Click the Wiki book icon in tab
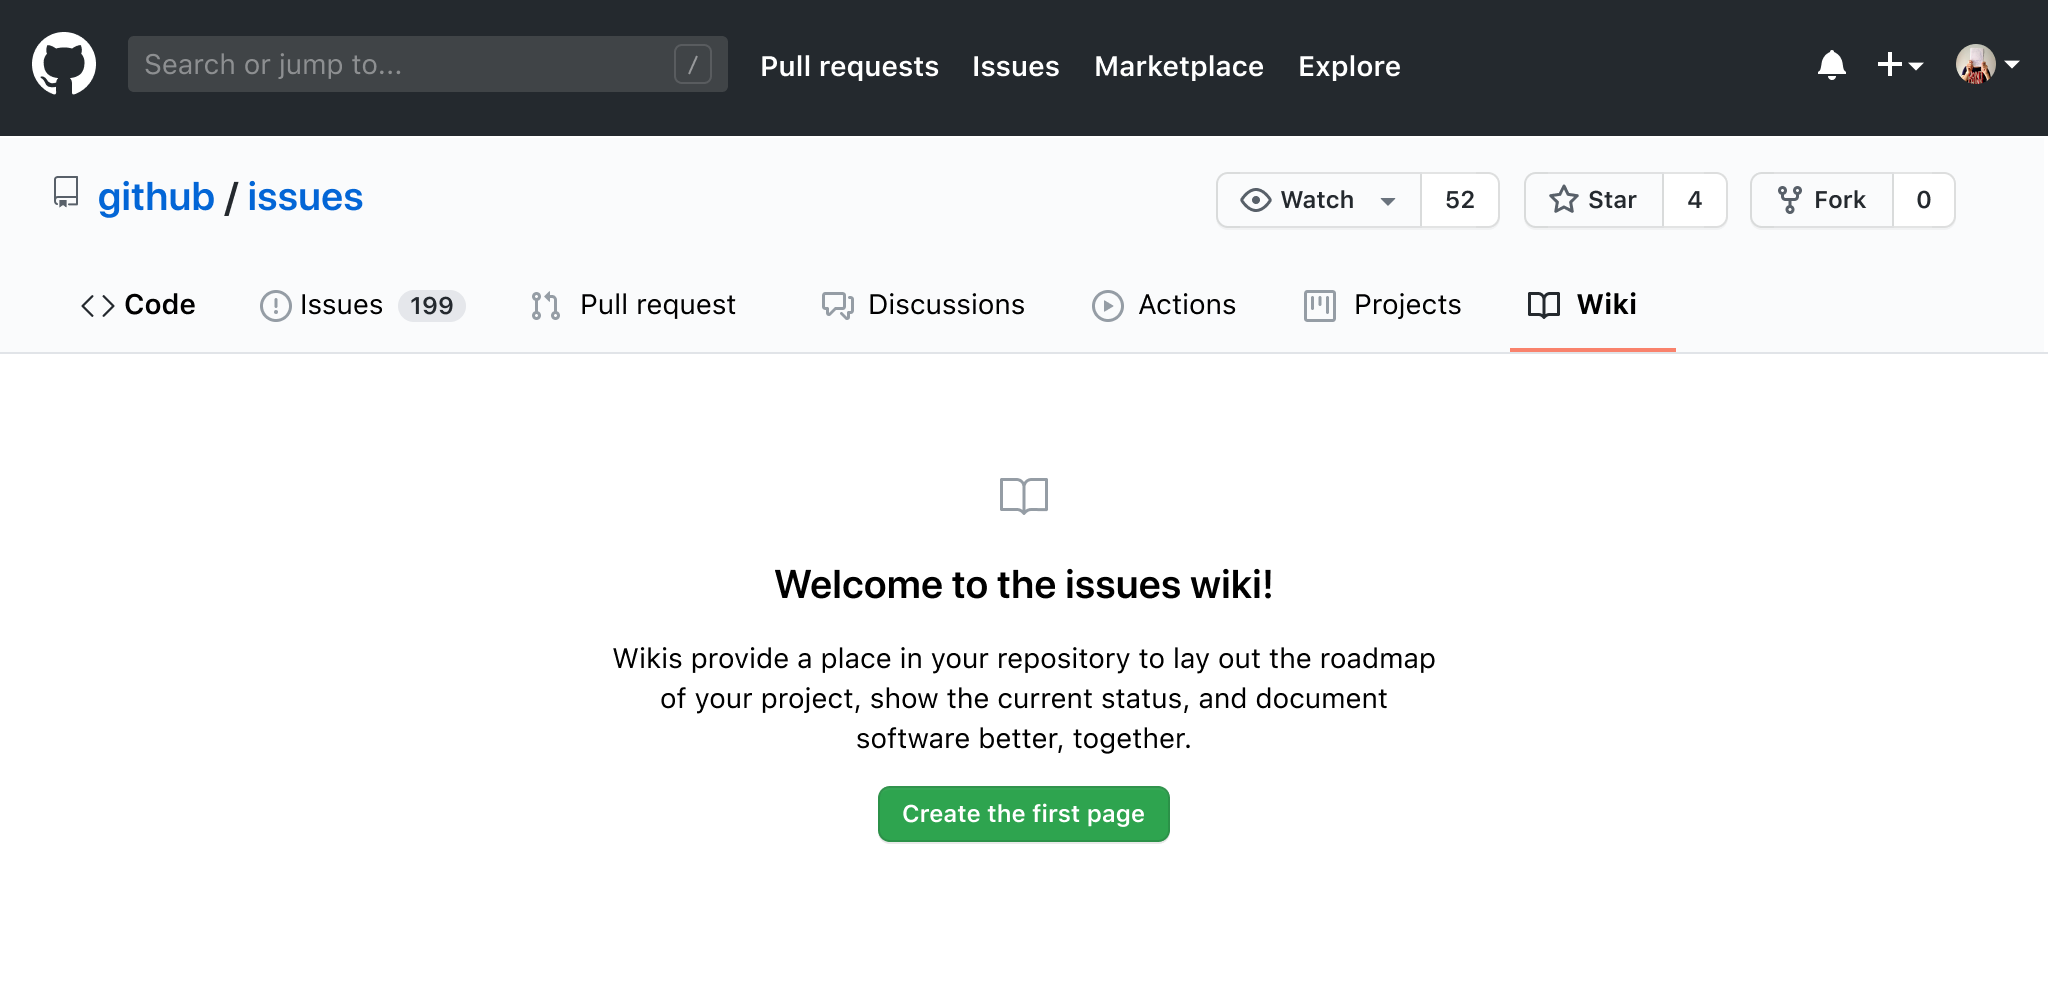This screenshot has height=1000, width=2048. [x=1543, y=305]
